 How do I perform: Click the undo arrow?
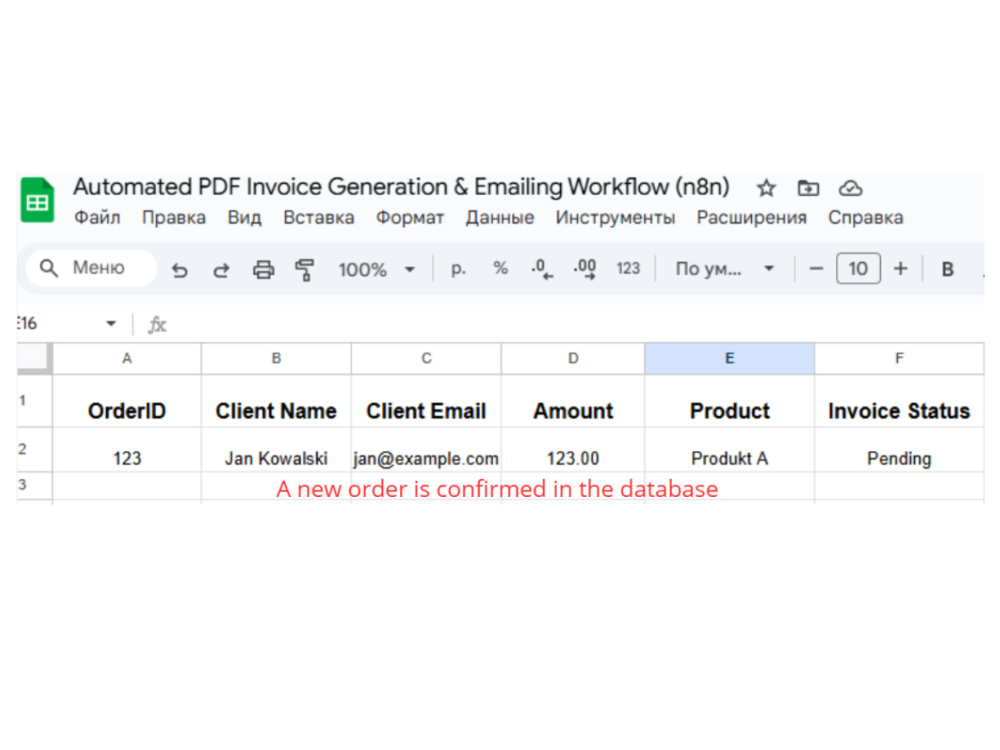180,270
